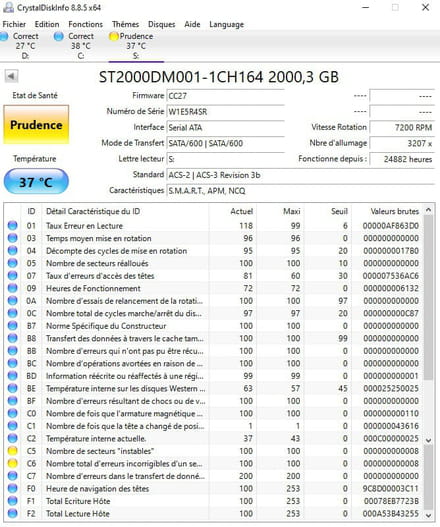
Task: Click the Interface field Serial ATA
Action: pyautogui.click(x=226, y=127)
